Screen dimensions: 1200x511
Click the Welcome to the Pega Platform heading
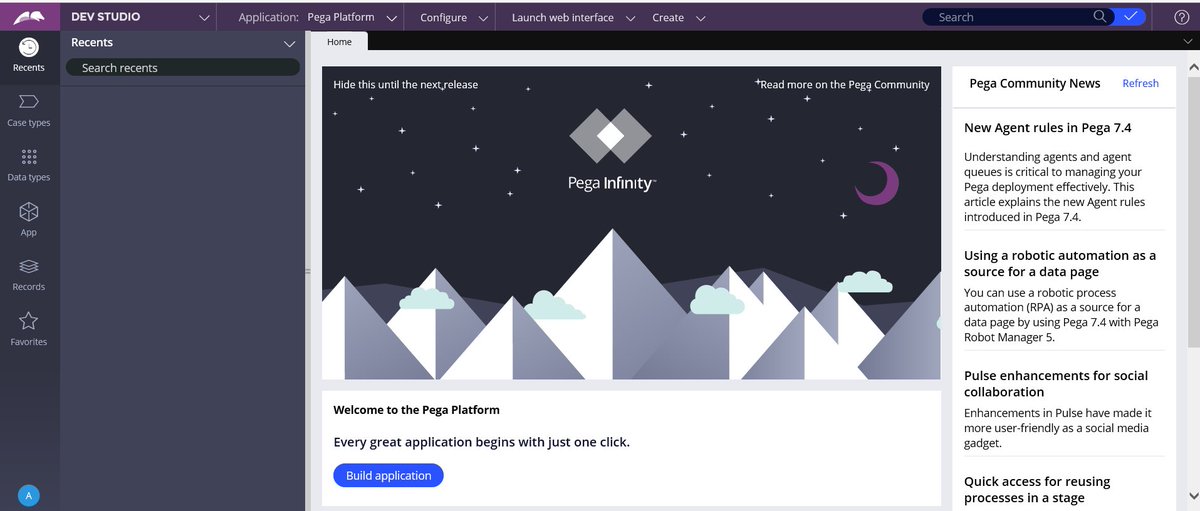pos(416,410)
